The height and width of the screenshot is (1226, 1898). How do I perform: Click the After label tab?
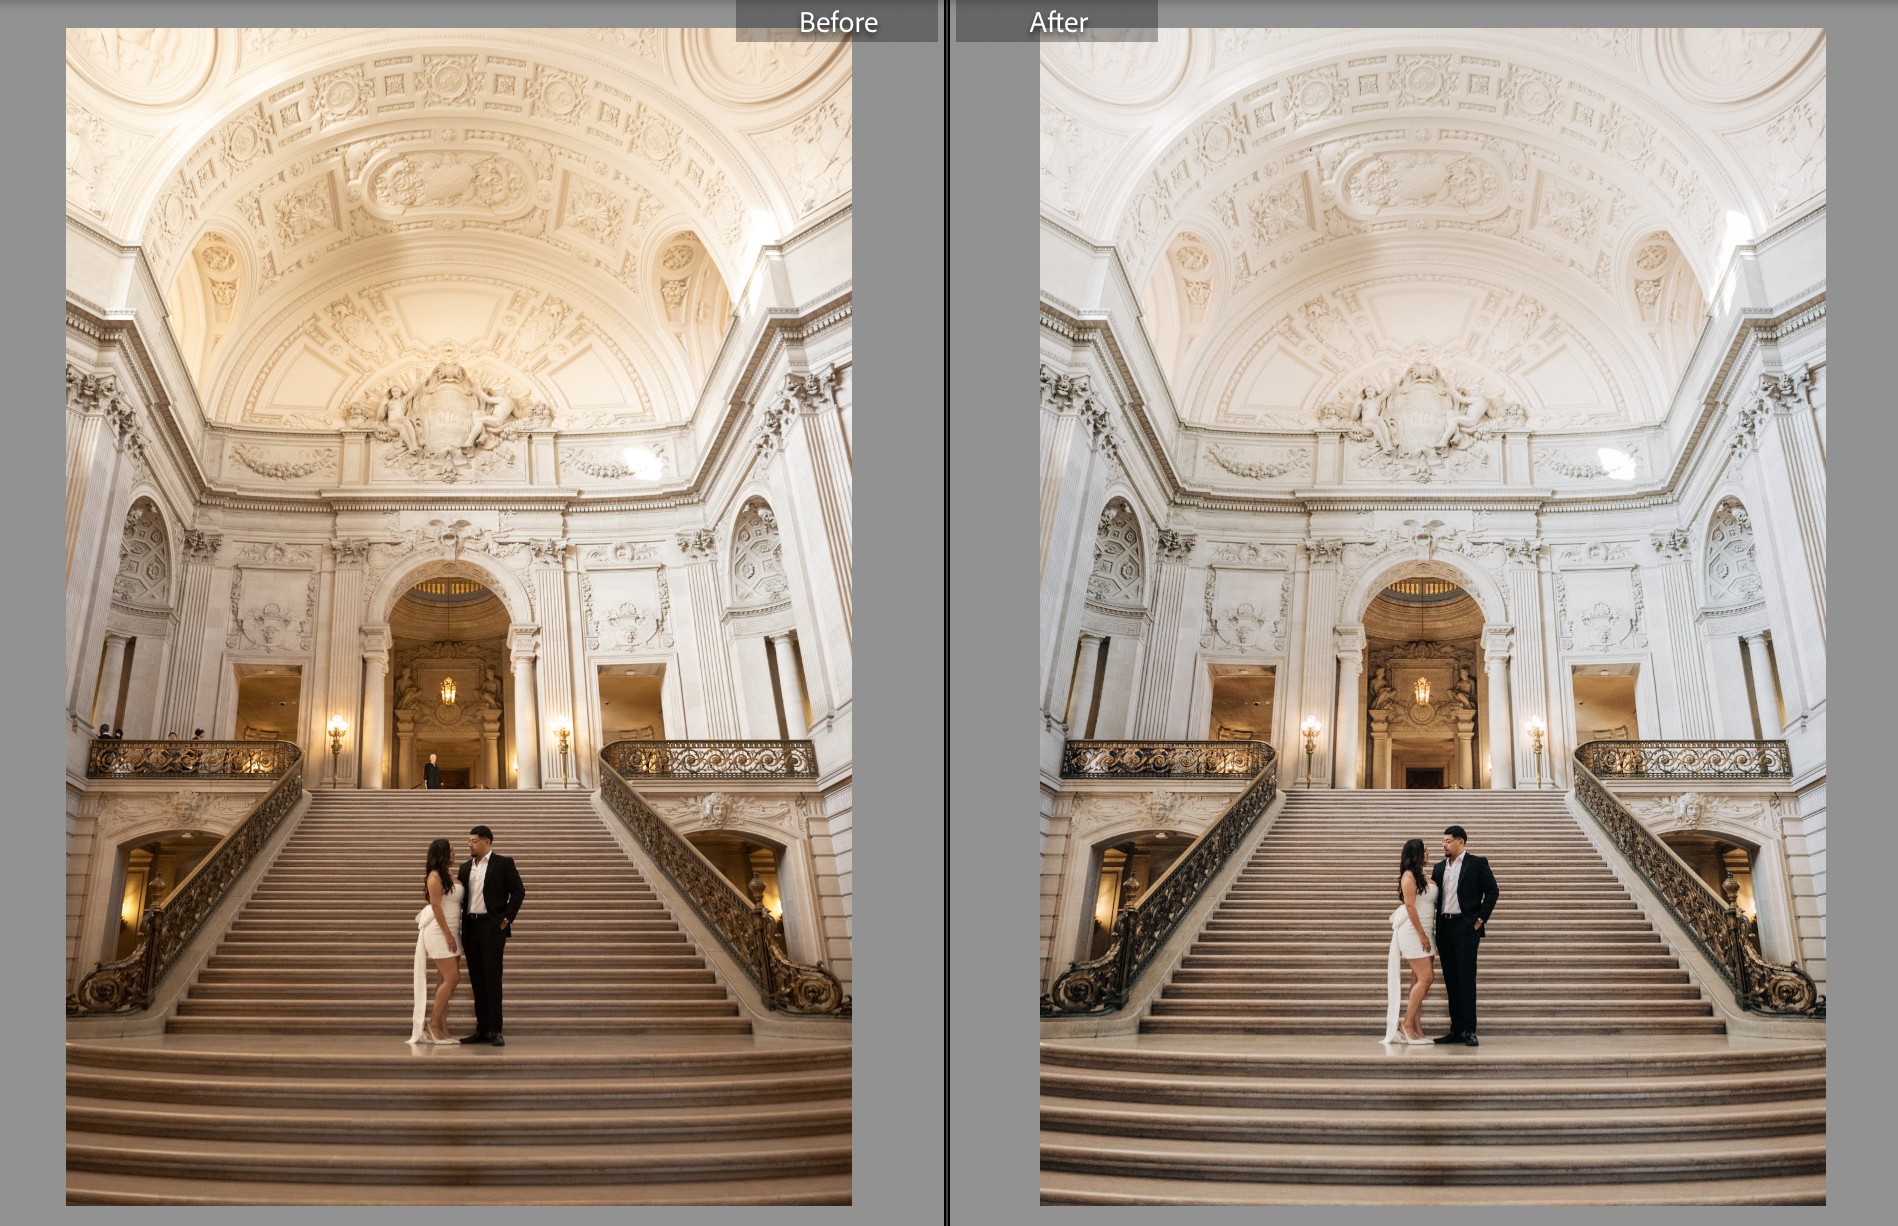click(x=1057, y=21)
